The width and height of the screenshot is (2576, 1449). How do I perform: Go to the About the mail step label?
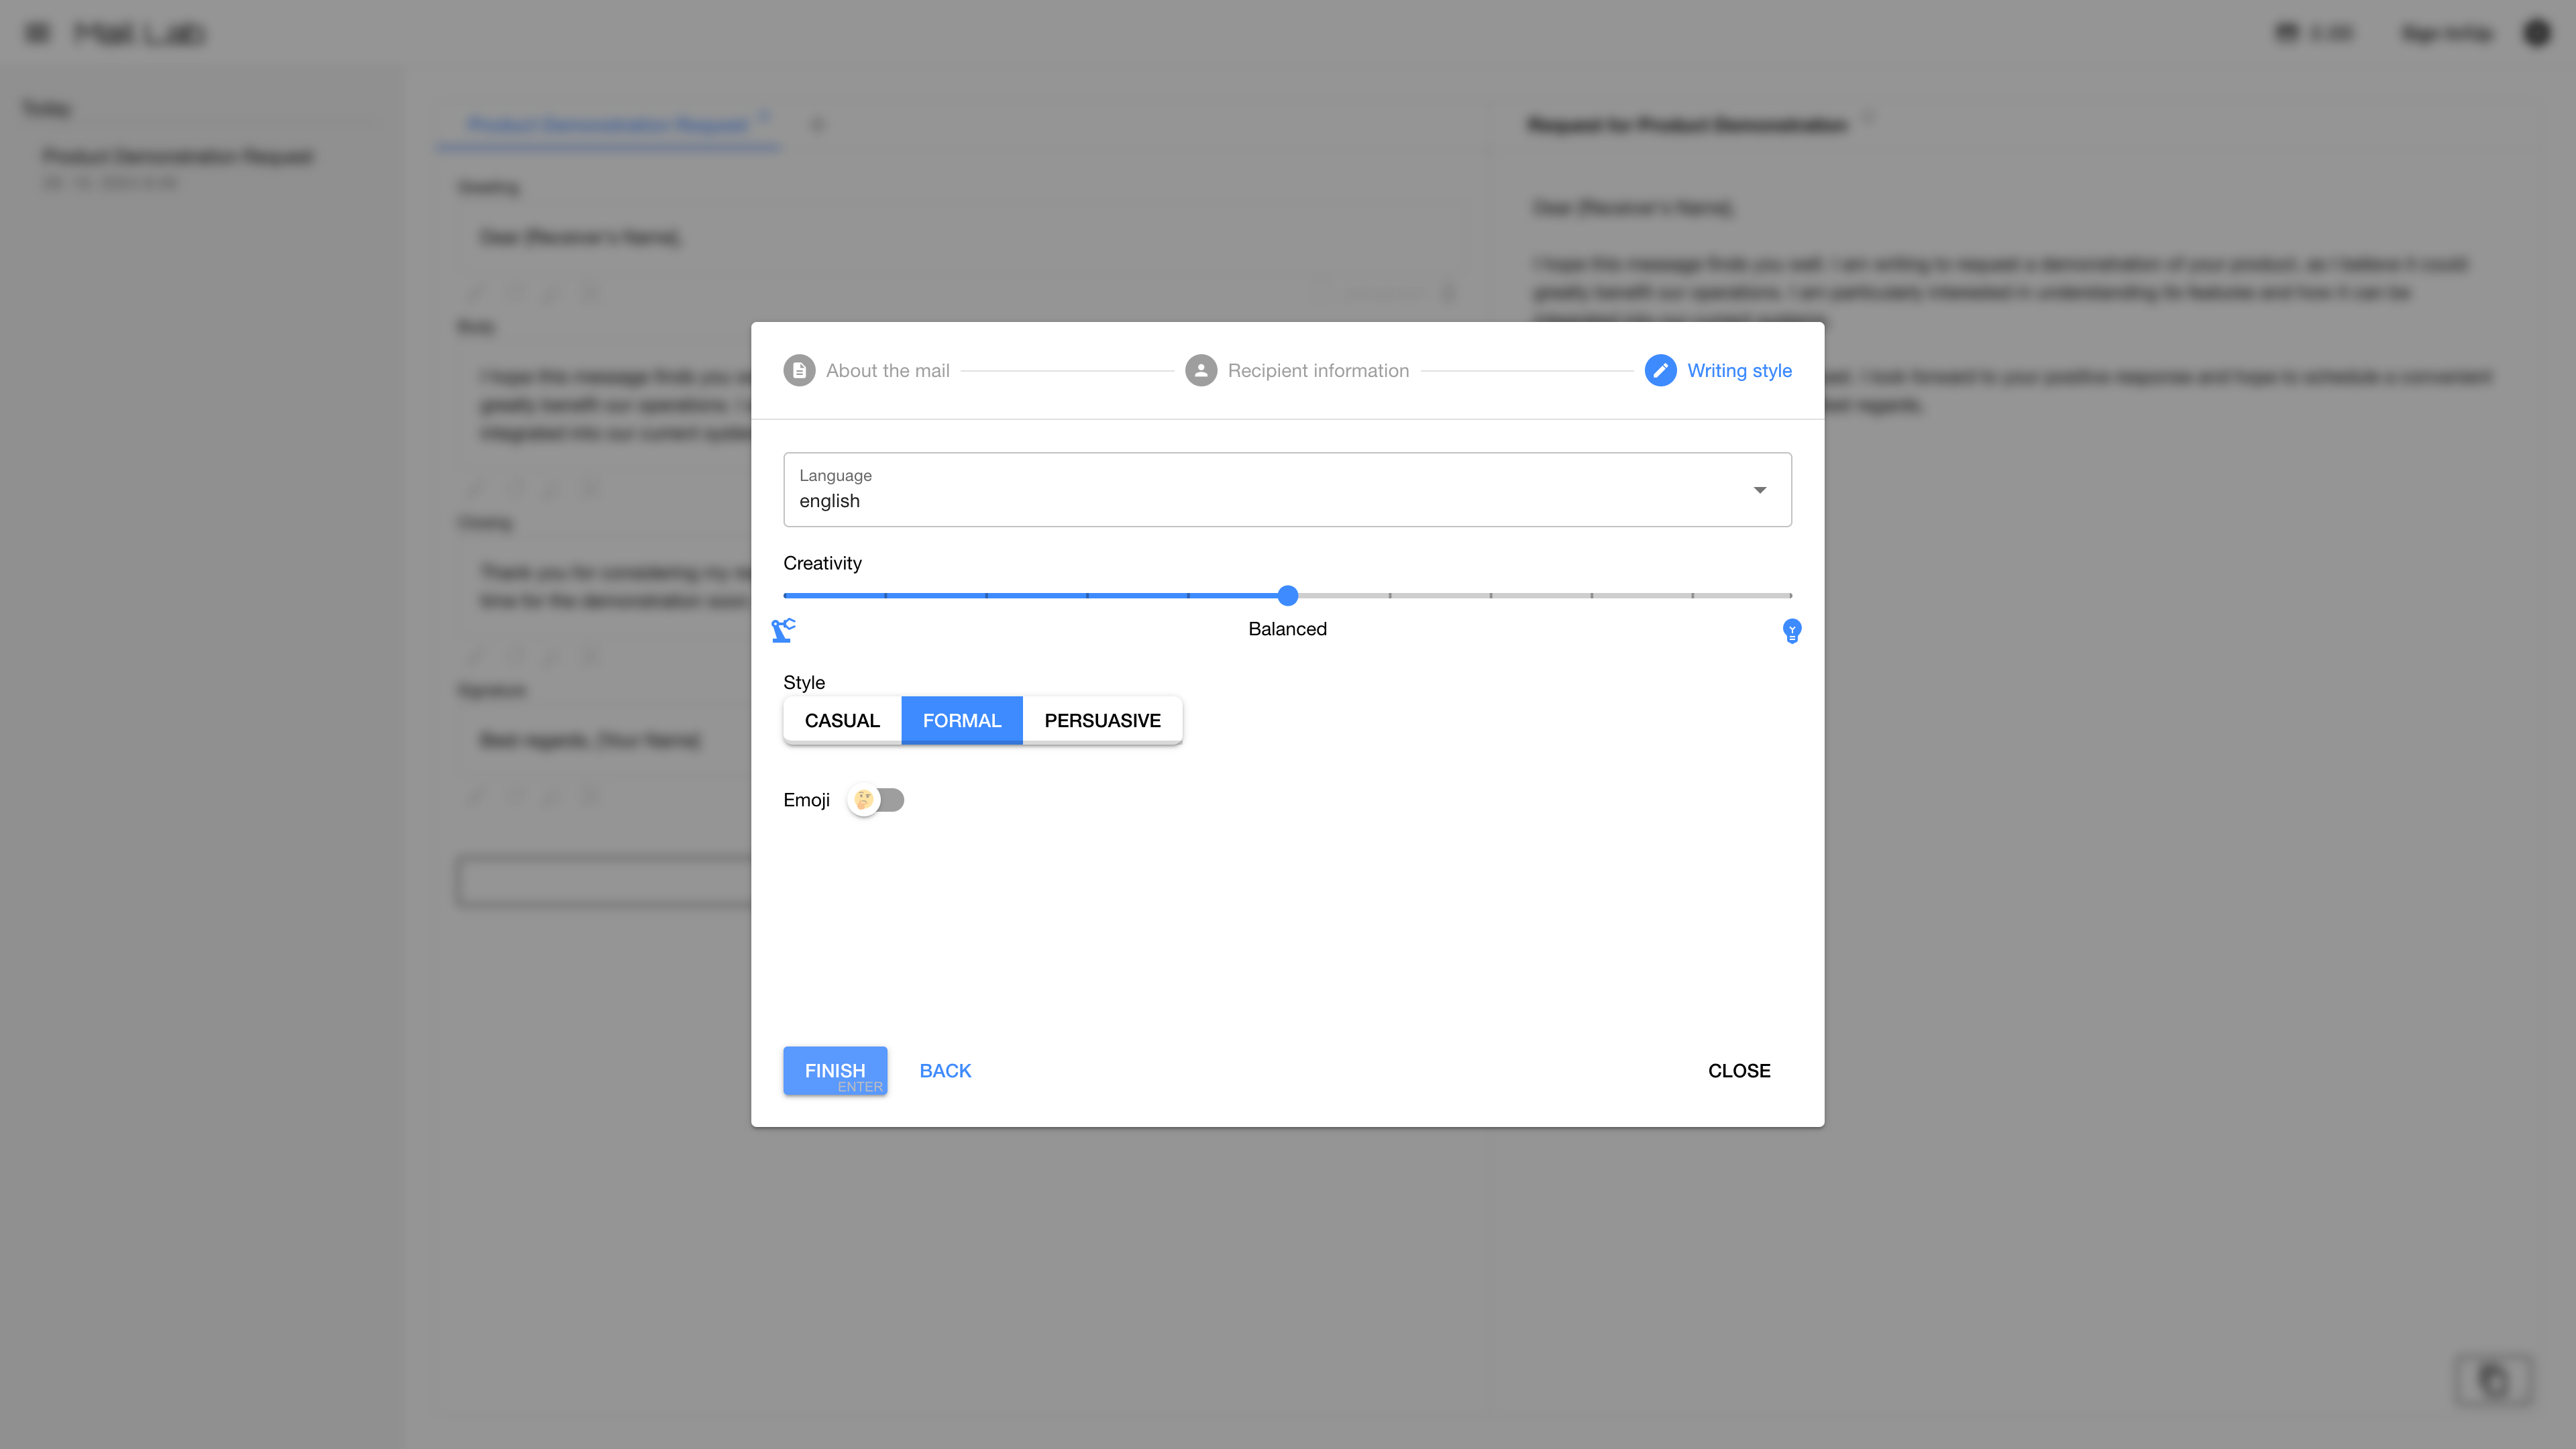887,370
